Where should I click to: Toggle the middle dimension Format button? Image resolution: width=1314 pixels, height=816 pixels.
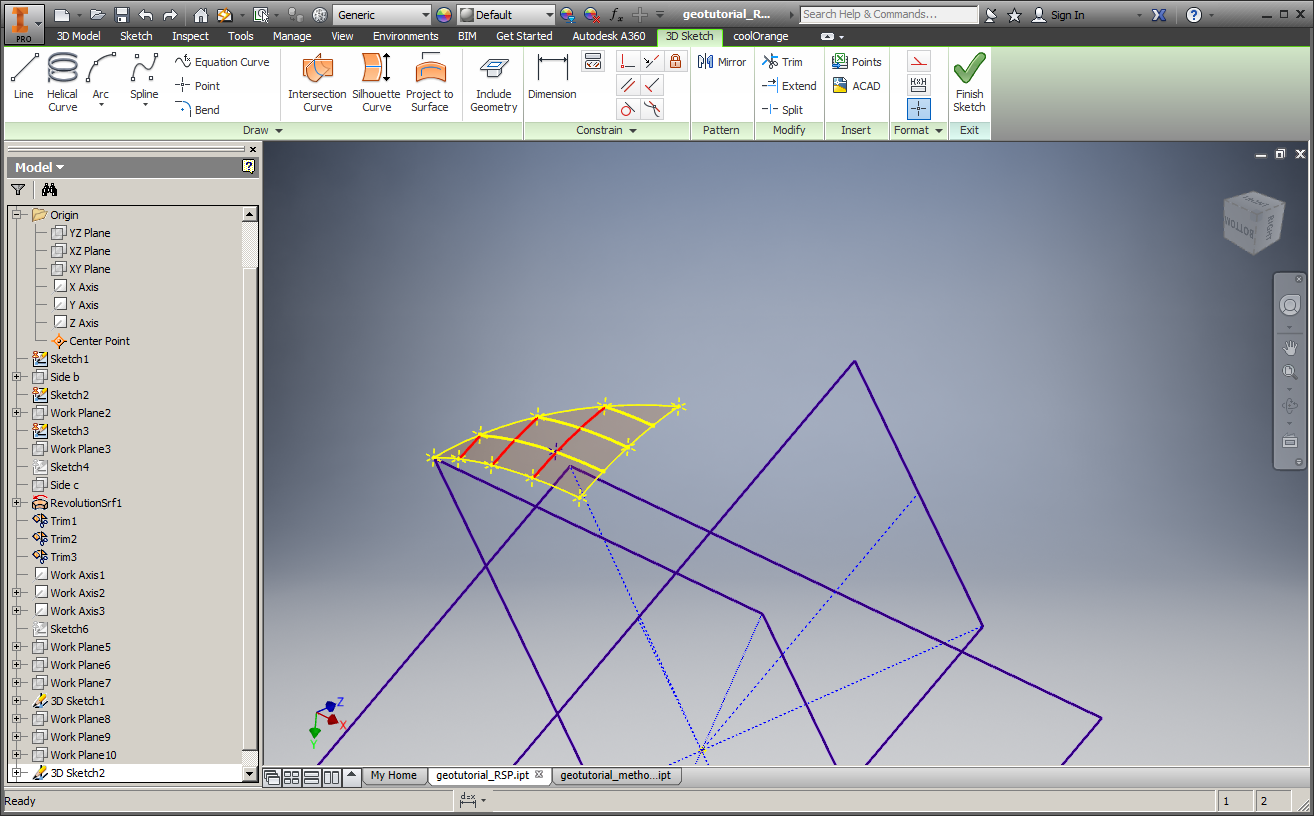(918, 85)
